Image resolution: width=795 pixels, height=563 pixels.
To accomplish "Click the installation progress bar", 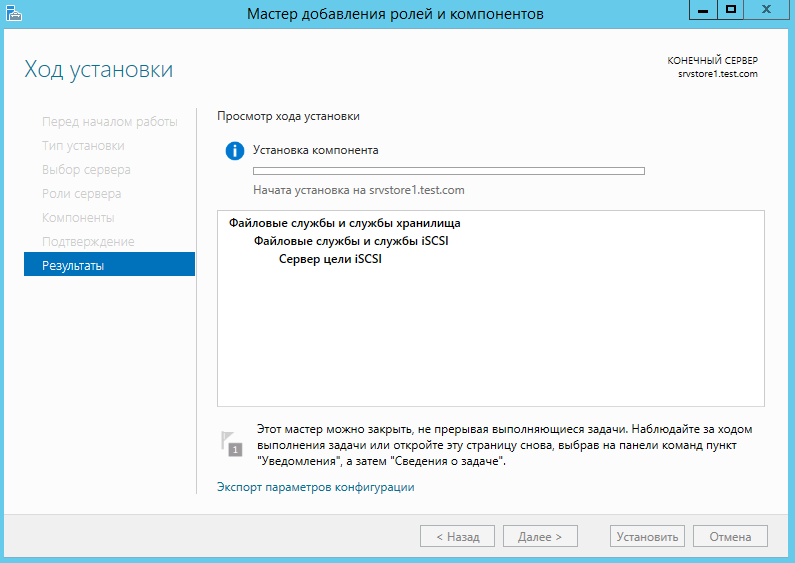I will [x=448, y=171].
